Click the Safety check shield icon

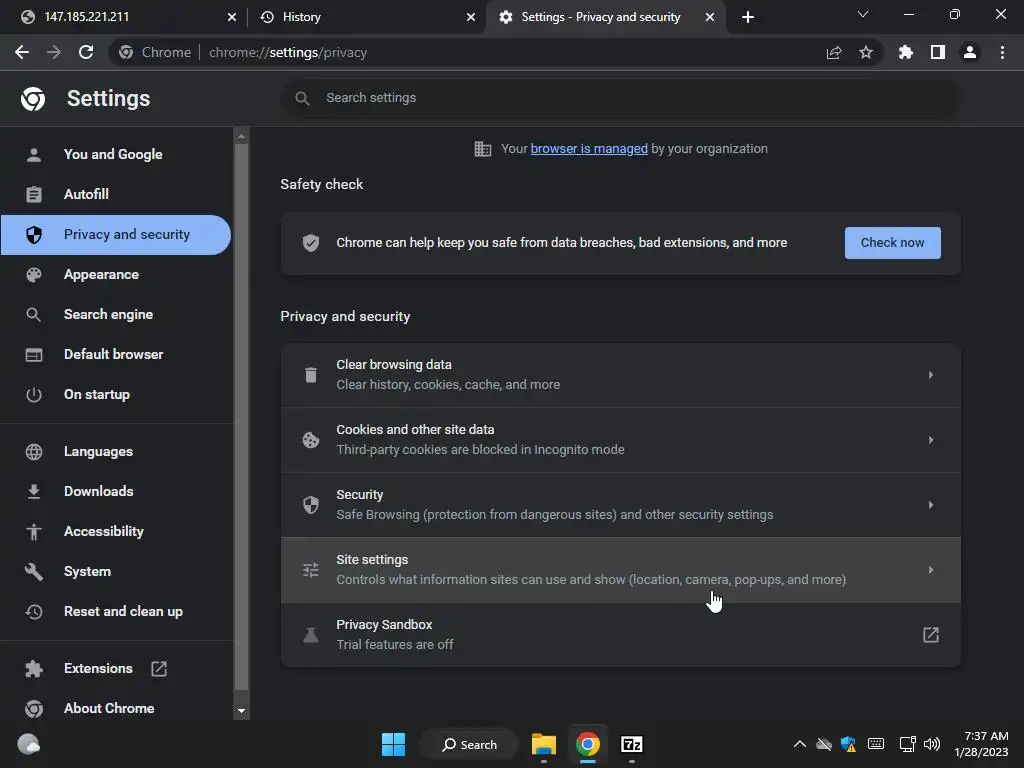[311, 243]
